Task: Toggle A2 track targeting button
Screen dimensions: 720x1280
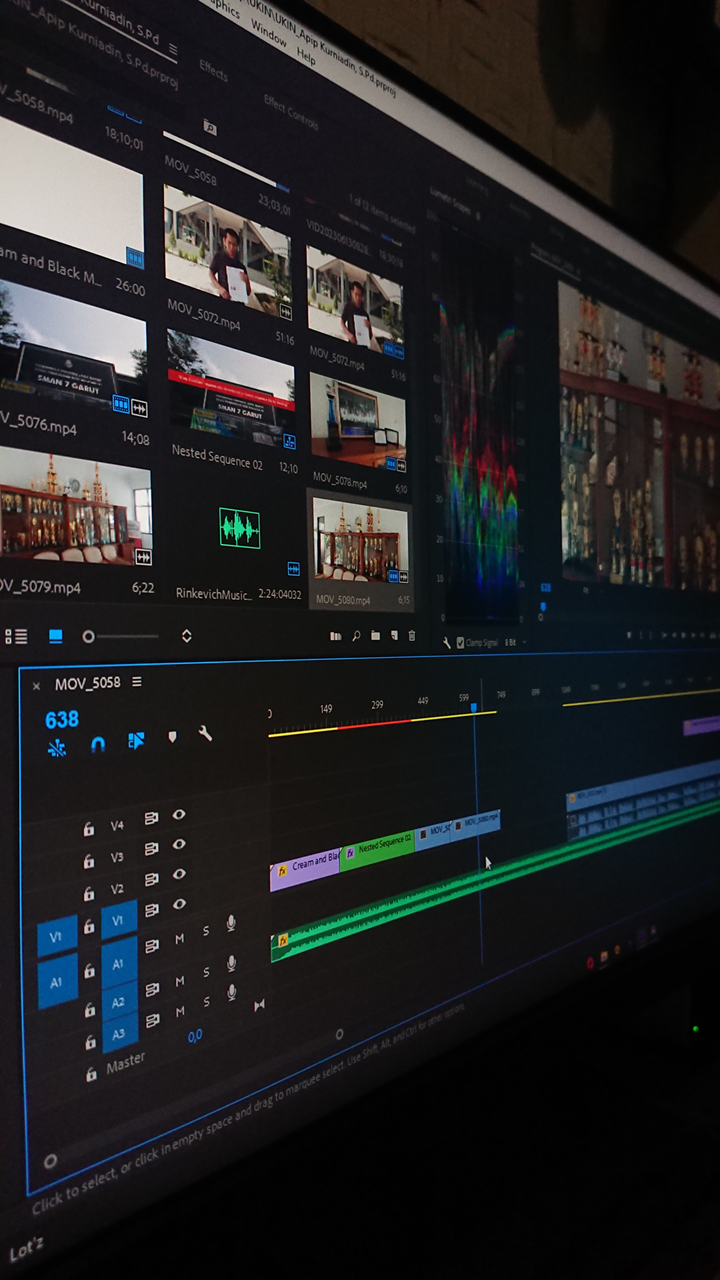Action: (x=119, y=1001)
